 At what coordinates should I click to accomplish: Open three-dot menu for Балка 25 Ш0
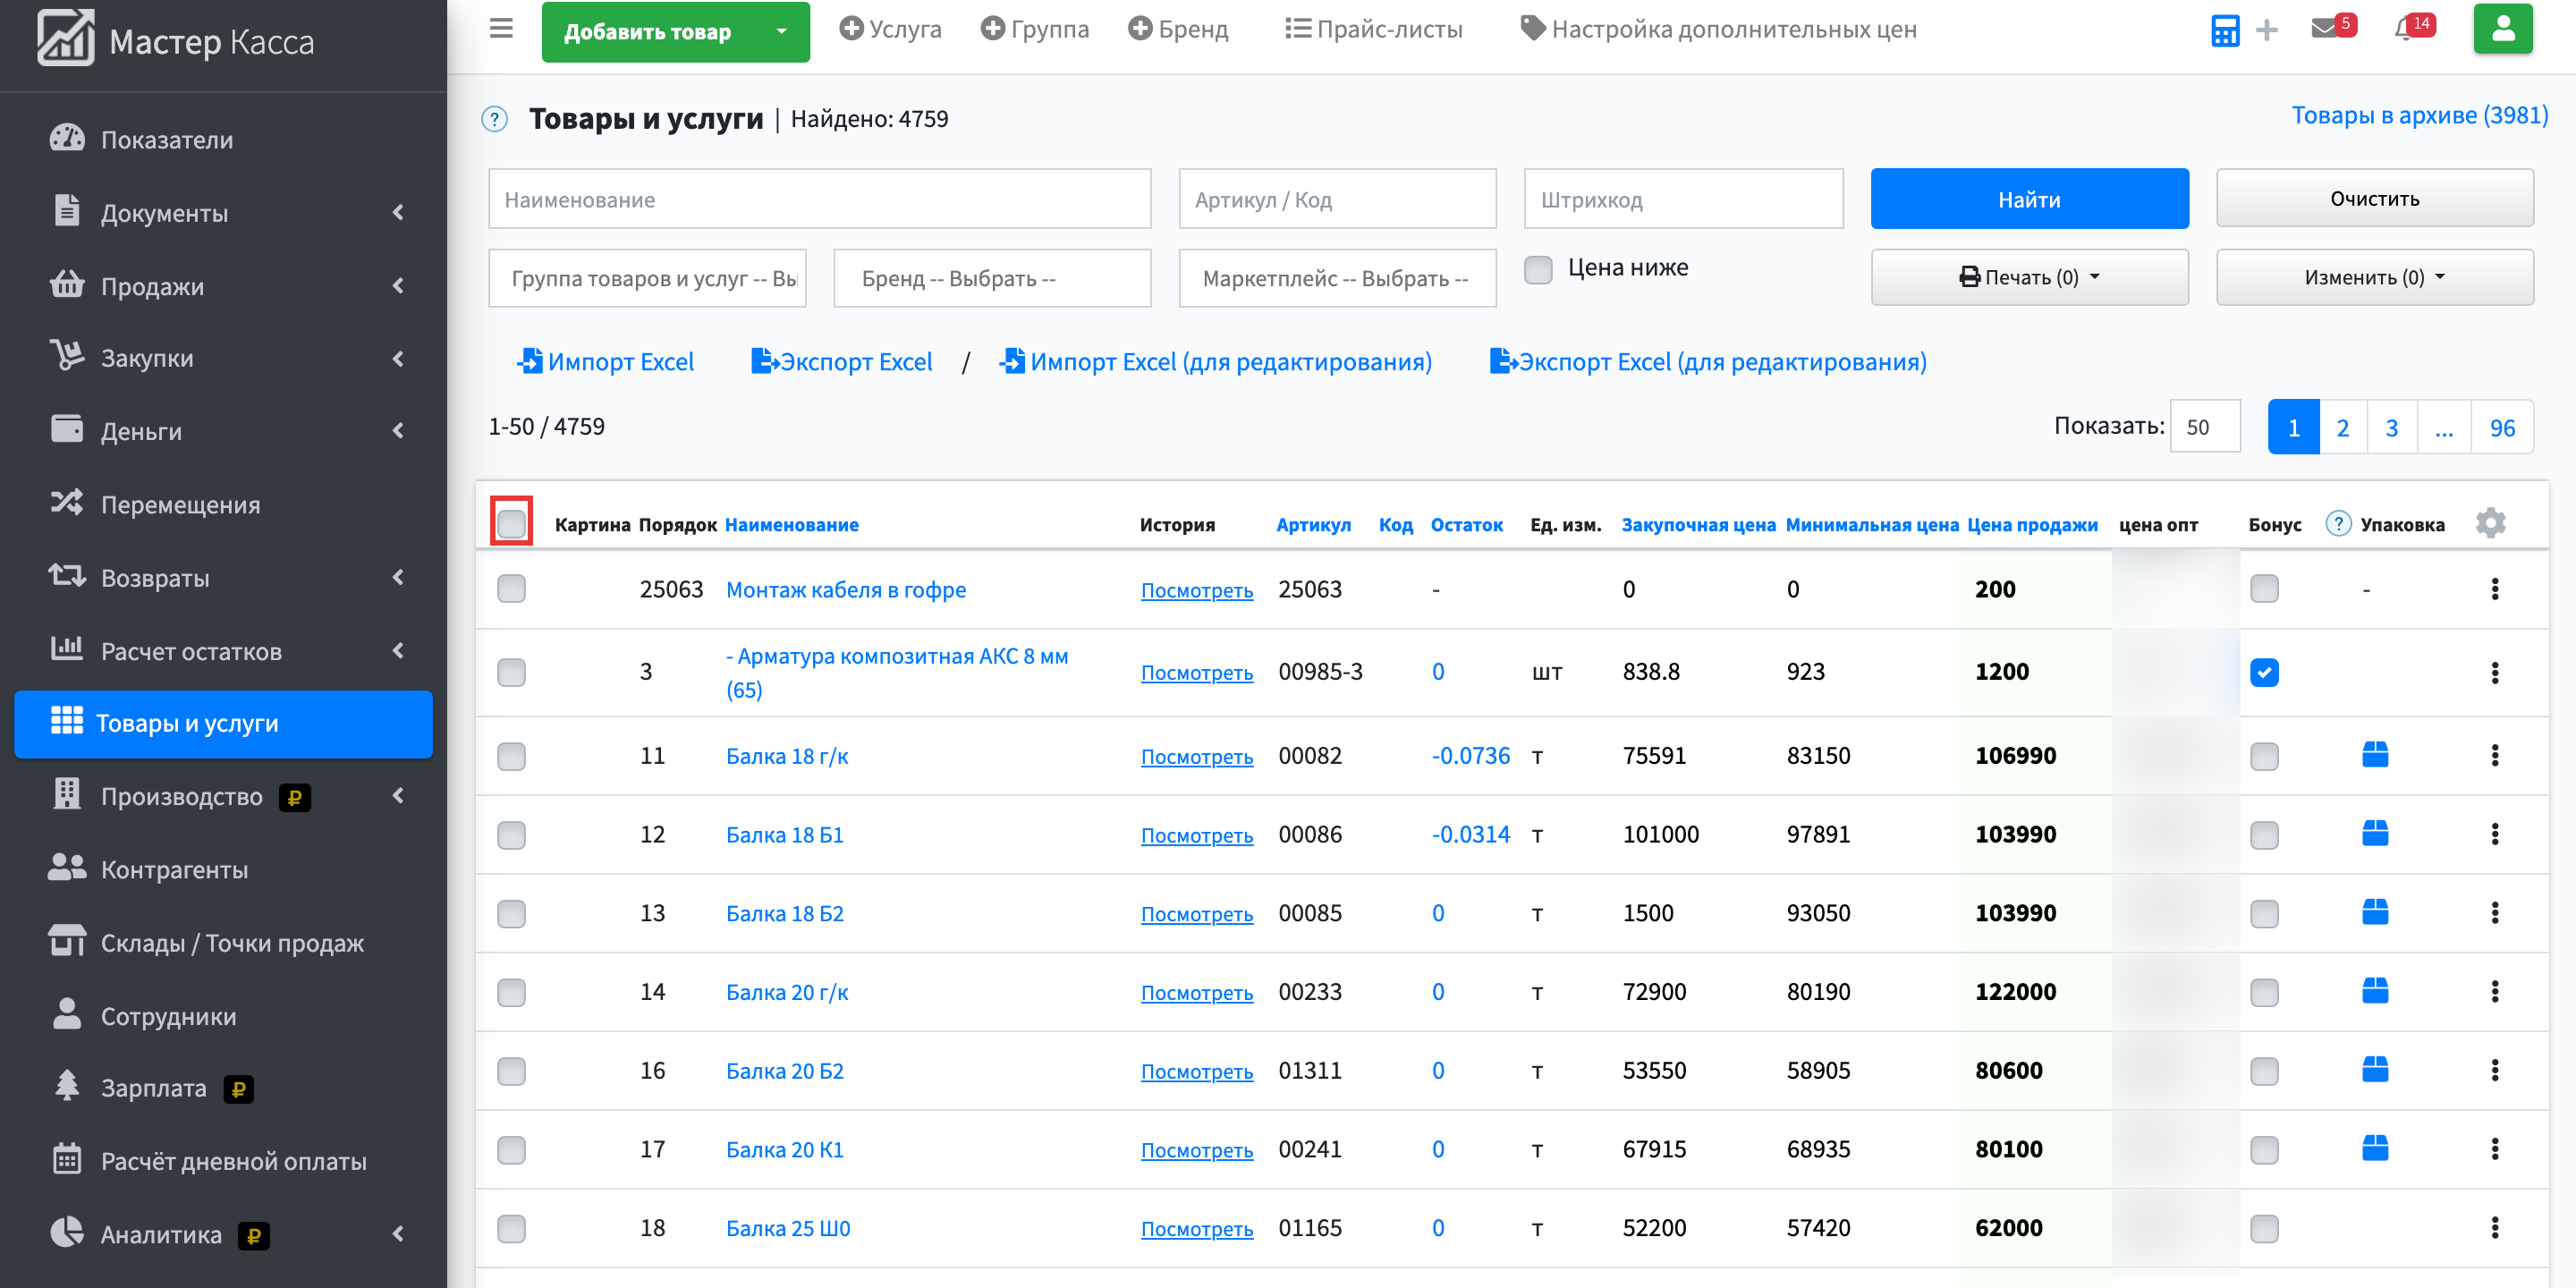tap(2494, 1227)
